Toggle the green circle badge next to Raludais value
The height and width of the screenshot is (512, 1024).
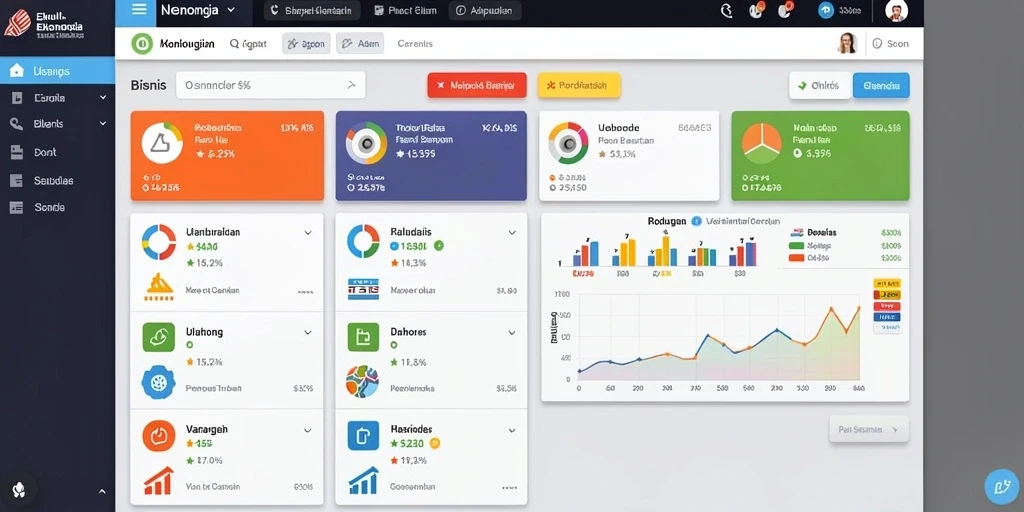click(x=439, y=246)
